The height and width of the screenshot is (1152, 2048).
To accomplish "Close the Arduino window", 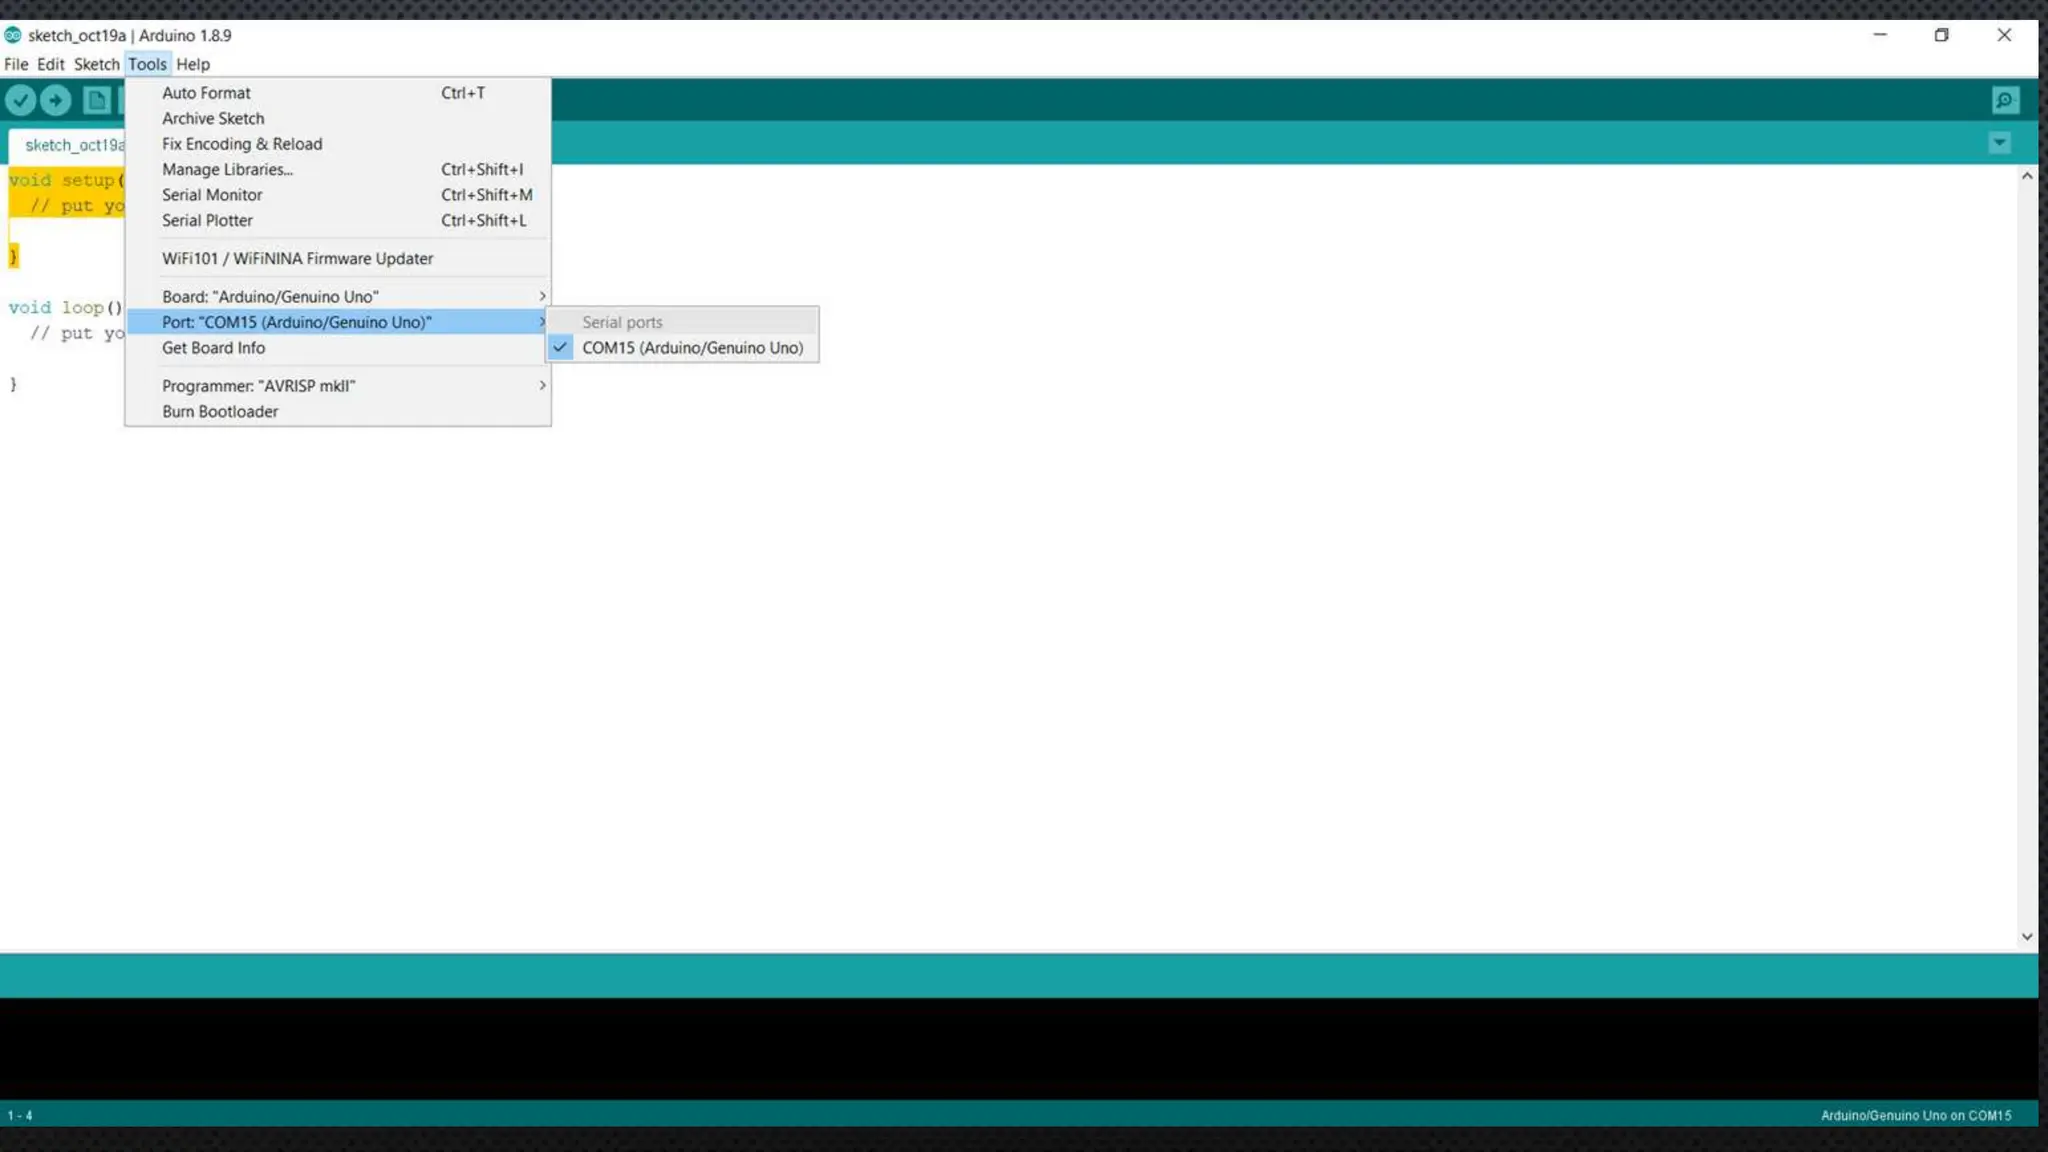I will point(2004,35).
